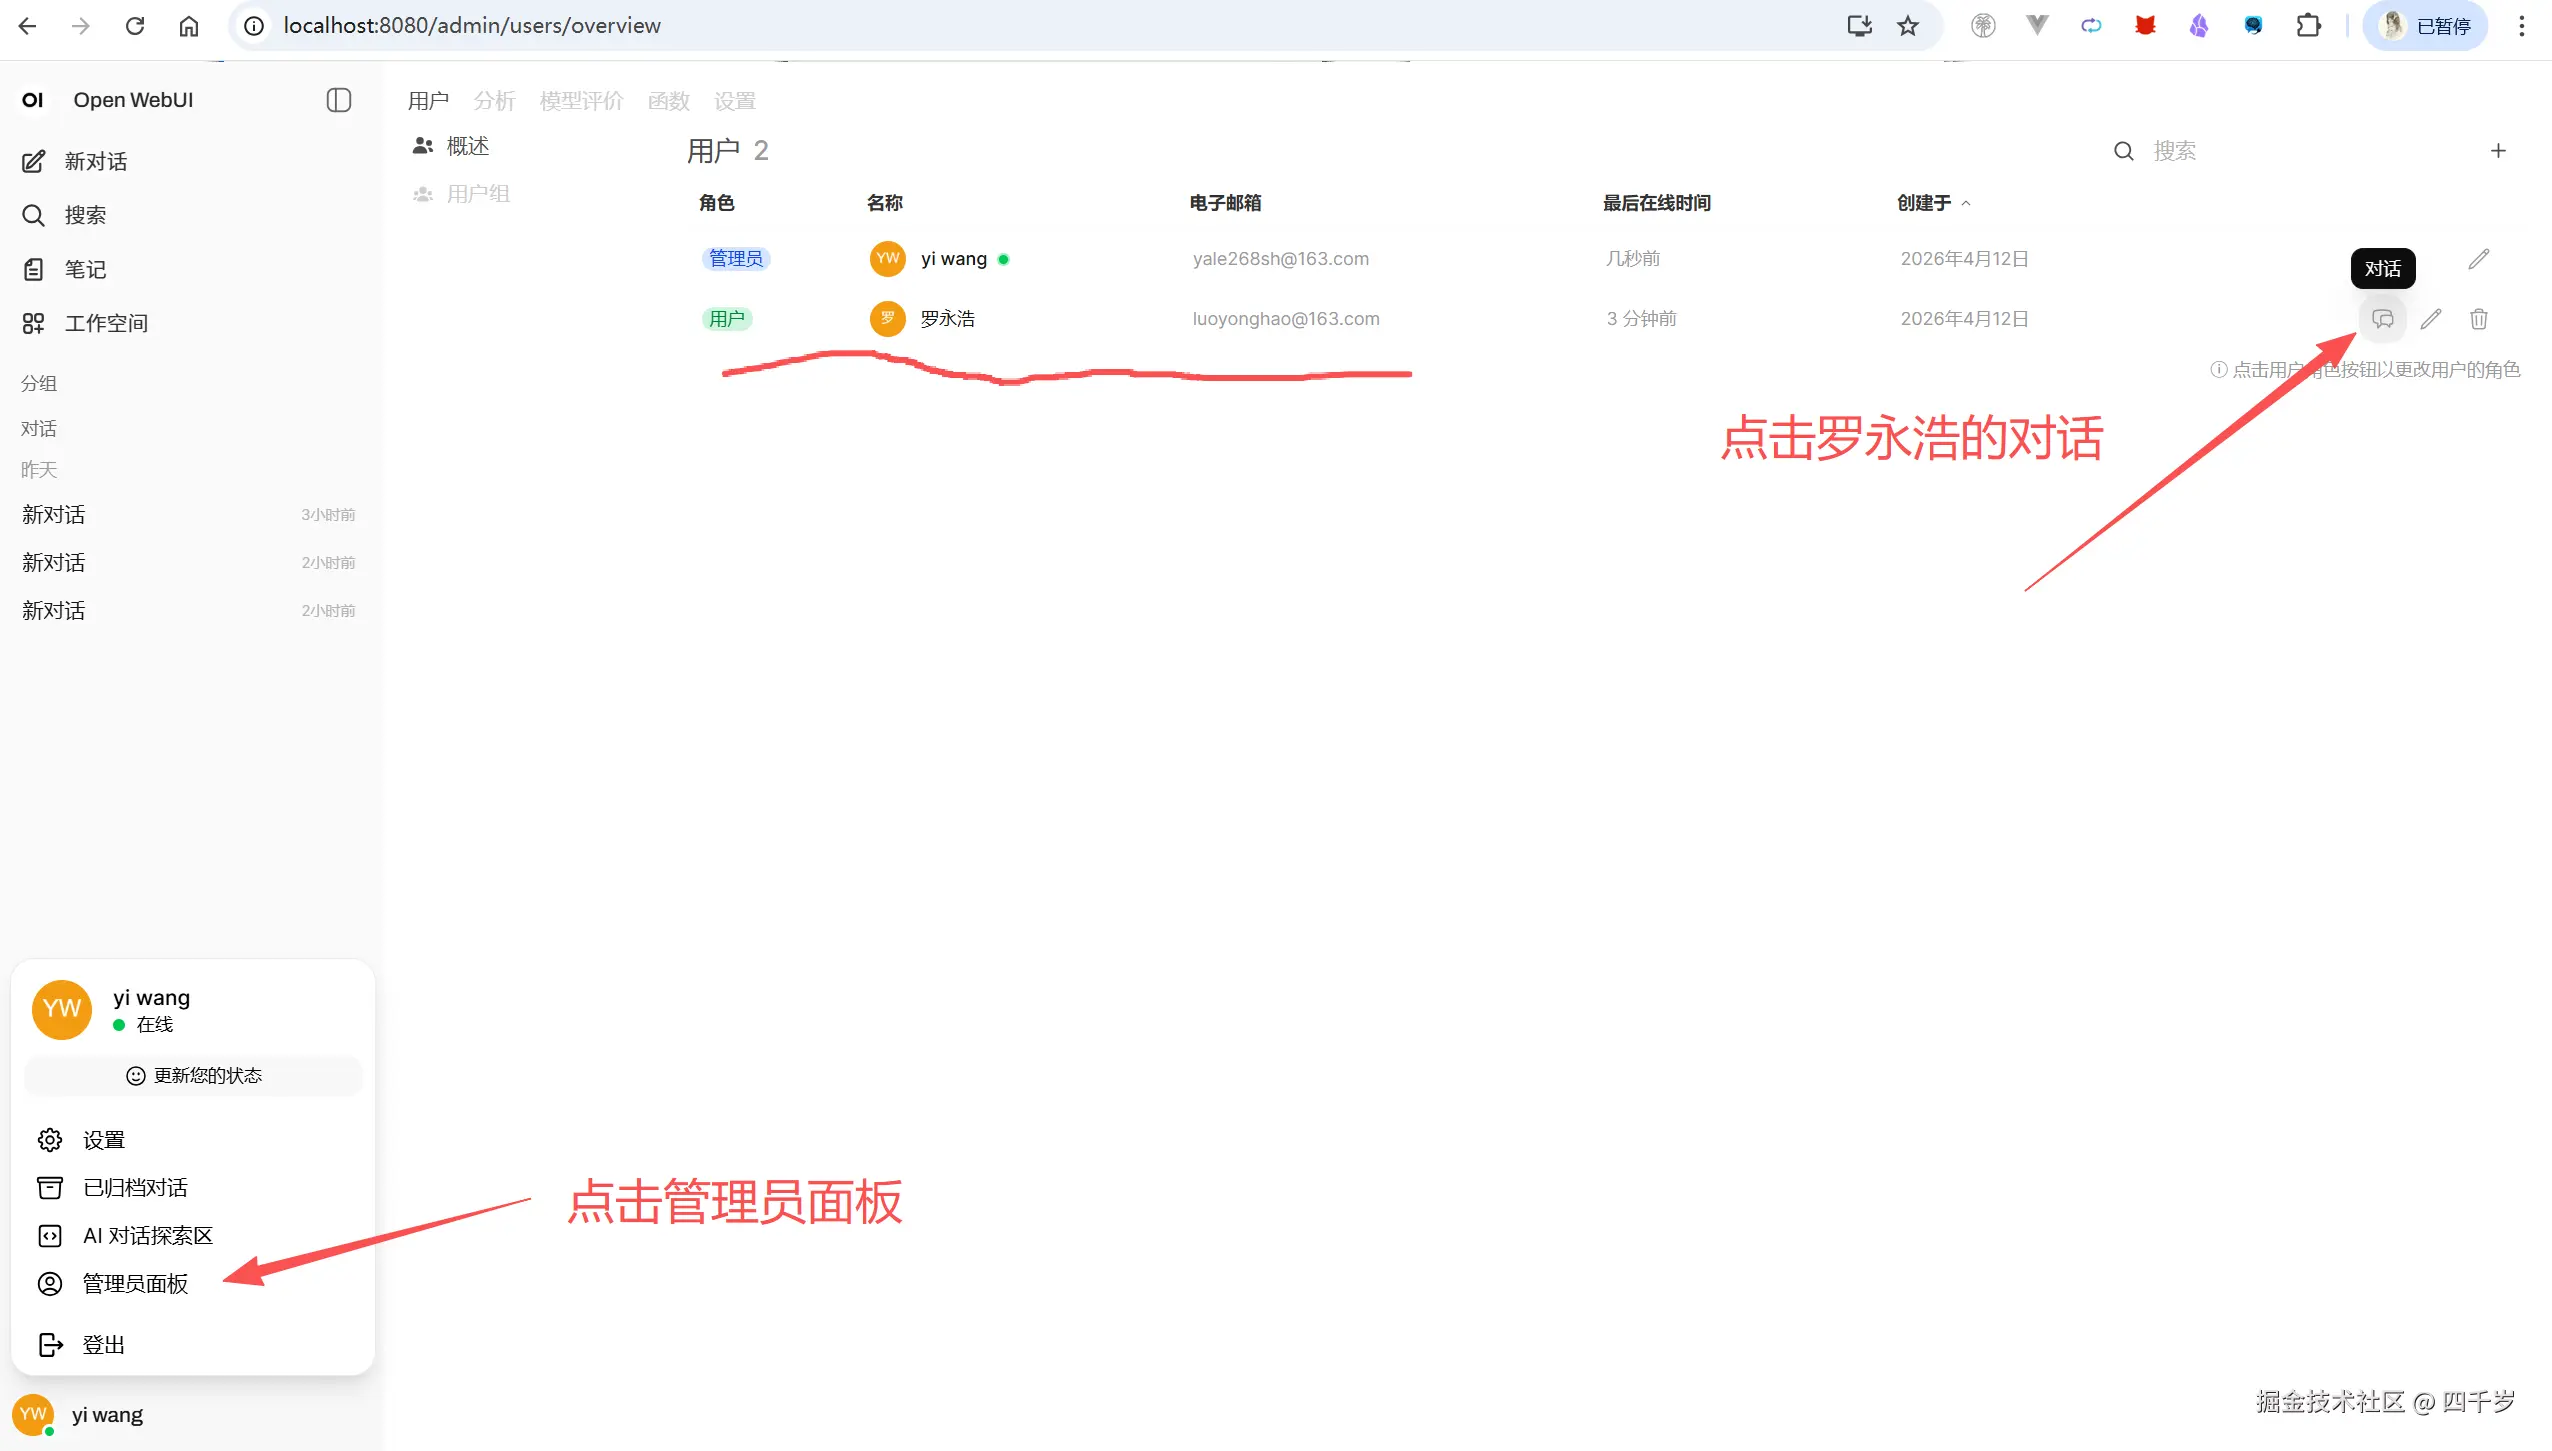Start a new chat with 新对话 icon
Screen dimensions: 2552x1451
pyautogui.click(x=35, y=161)
